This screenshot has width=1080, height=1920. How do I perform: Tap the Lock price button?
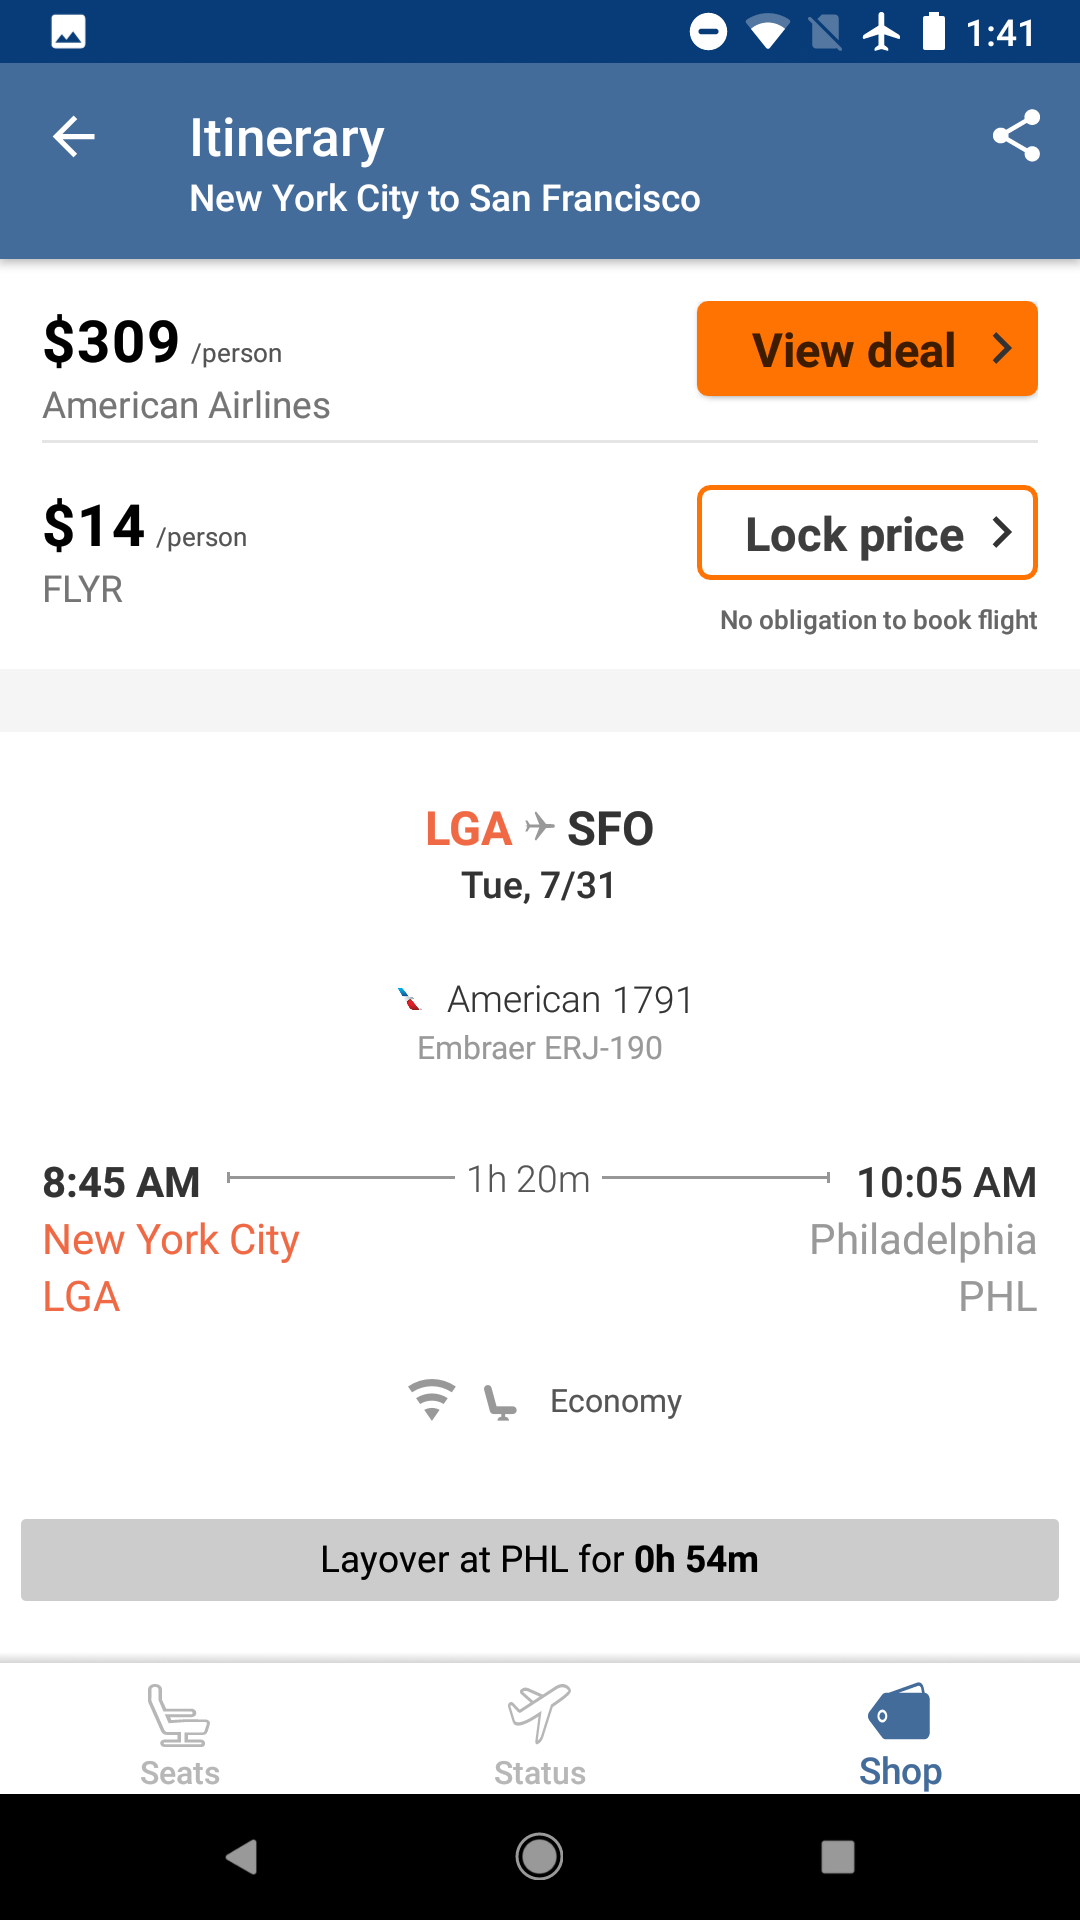[867, 533]
